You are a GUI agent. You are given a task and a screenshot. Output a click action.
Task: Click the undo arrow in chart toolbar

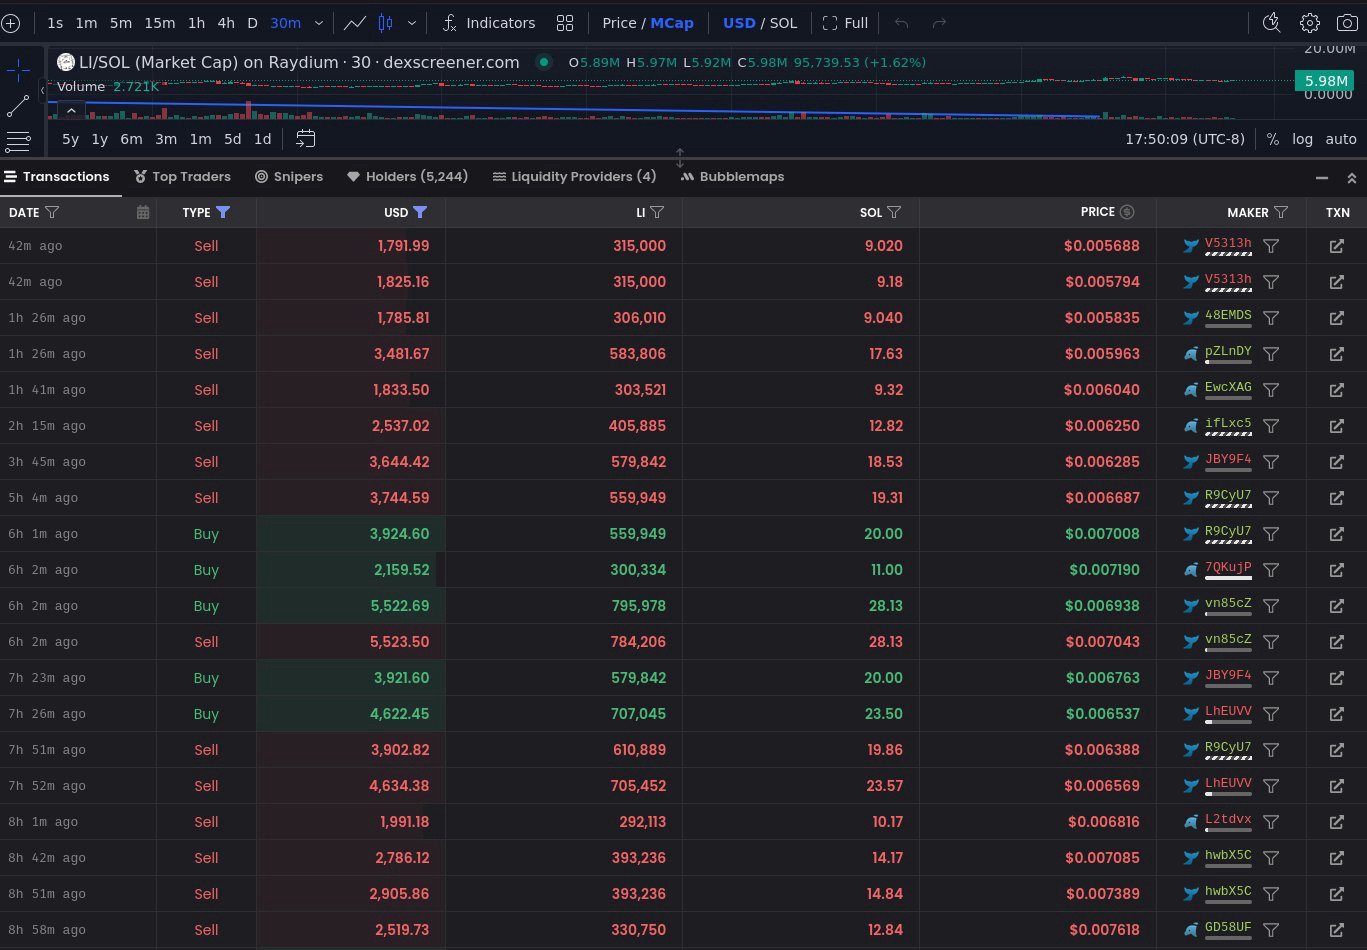(901, 23)
